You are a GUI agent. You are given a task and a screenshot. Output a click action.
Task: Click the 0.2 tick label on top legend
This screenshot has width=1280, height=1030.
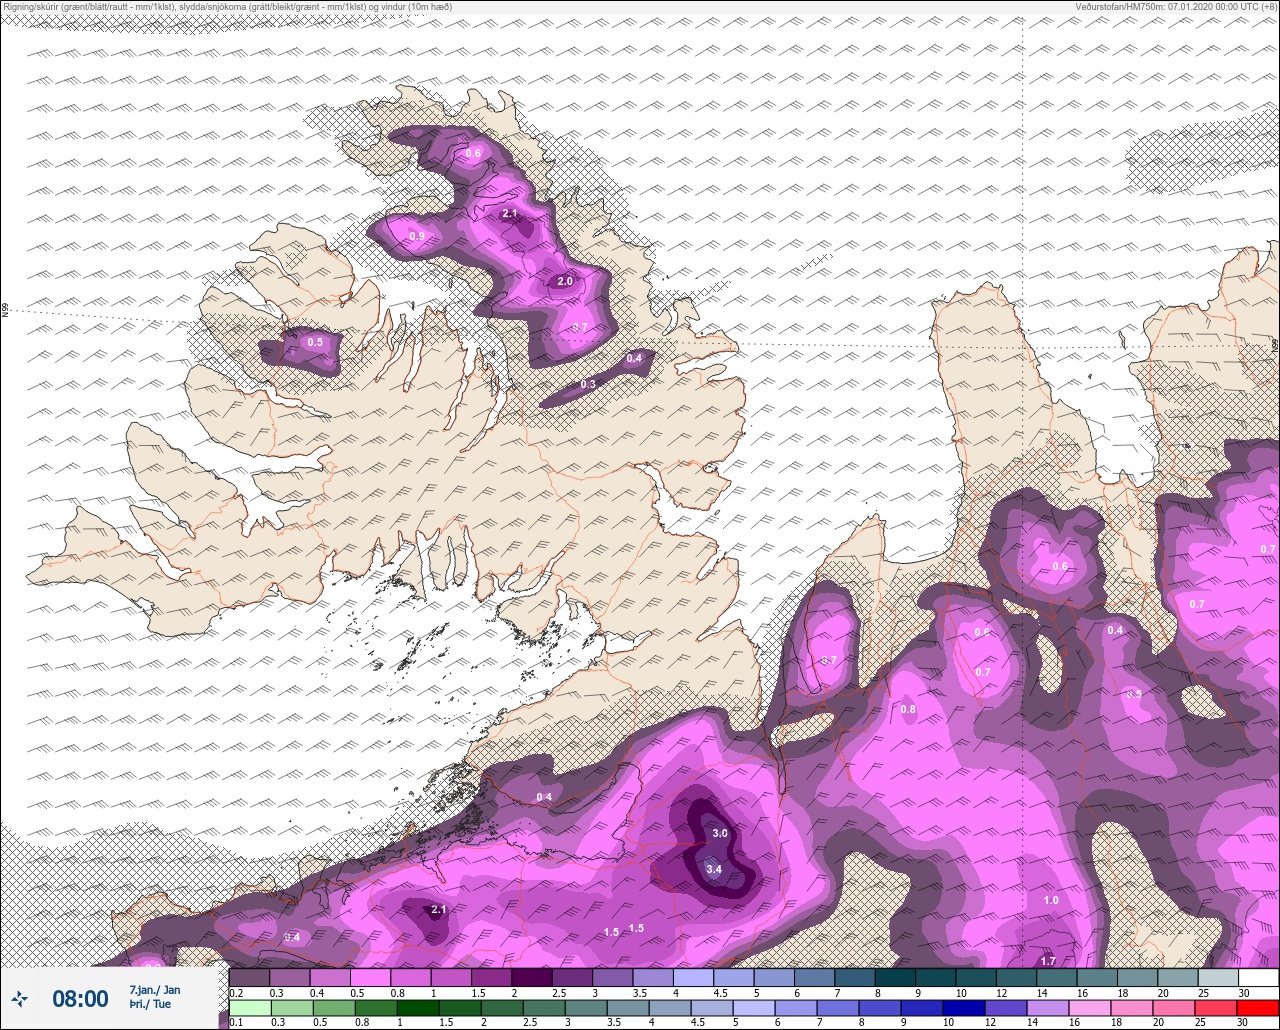pyautogui.click(x=237, y=992)
